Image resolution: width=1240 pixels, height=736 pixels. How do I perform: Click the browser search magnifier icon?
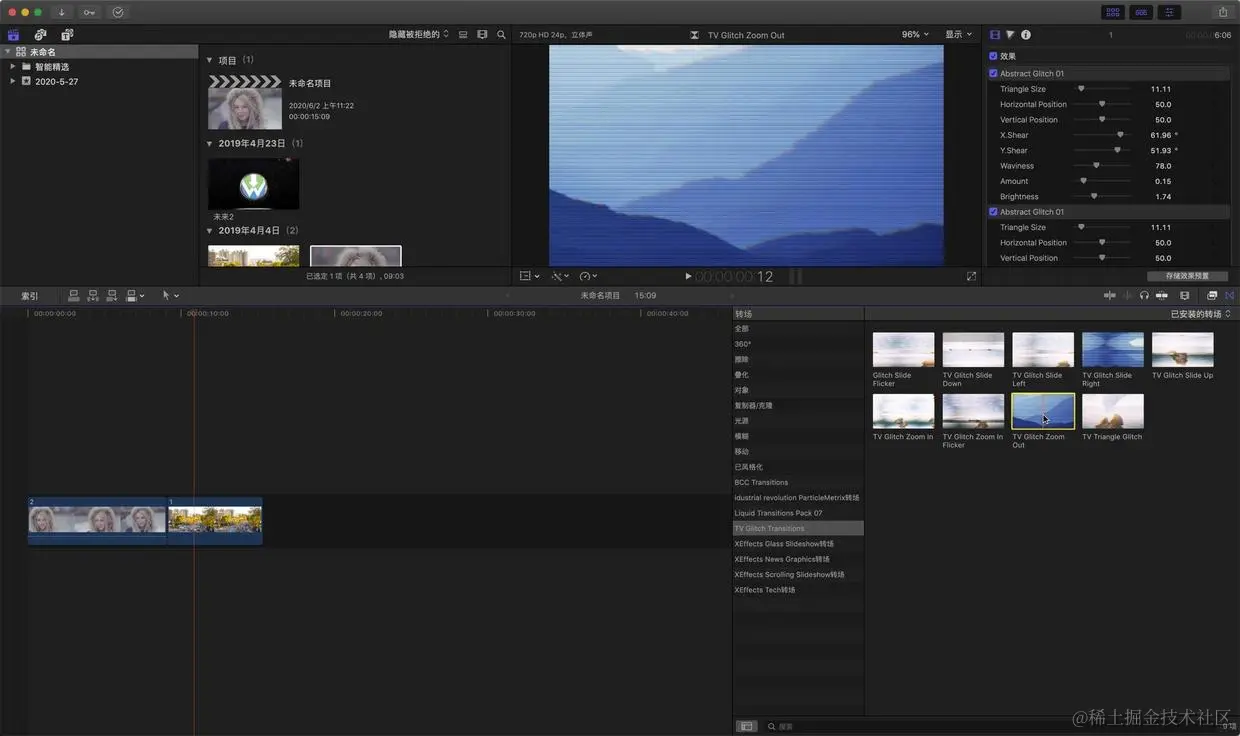tap(501, 34)
